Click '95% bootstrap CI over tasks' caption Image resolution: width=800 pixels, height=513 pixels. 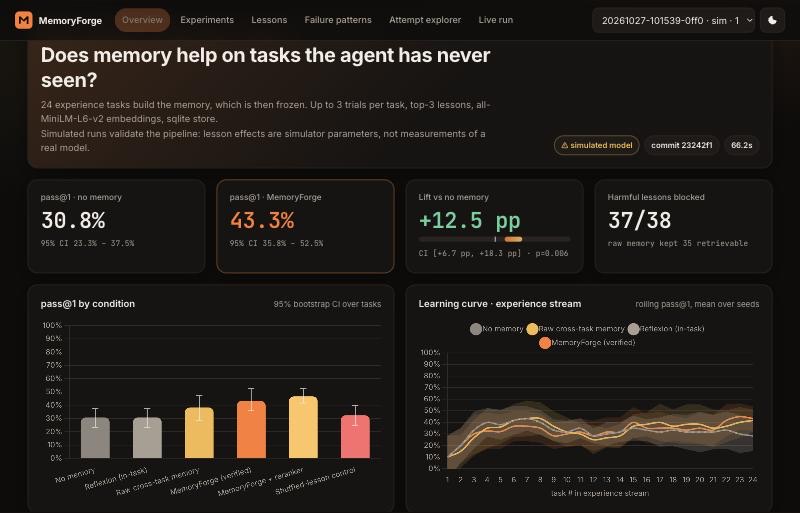327,304
